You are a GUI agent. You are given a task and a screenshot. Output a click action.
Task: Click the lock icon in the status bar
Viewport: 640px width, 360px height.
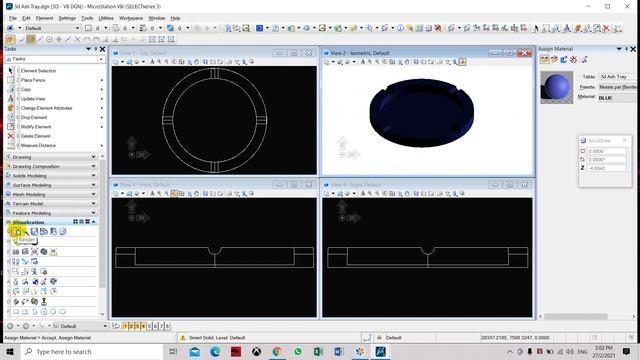coord(379,338)
